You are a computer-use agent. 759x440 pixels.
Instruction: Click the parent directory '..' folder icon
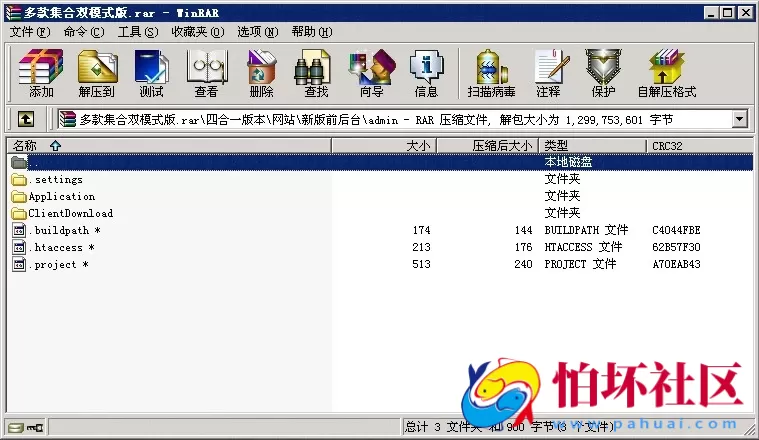click(19, 162)
